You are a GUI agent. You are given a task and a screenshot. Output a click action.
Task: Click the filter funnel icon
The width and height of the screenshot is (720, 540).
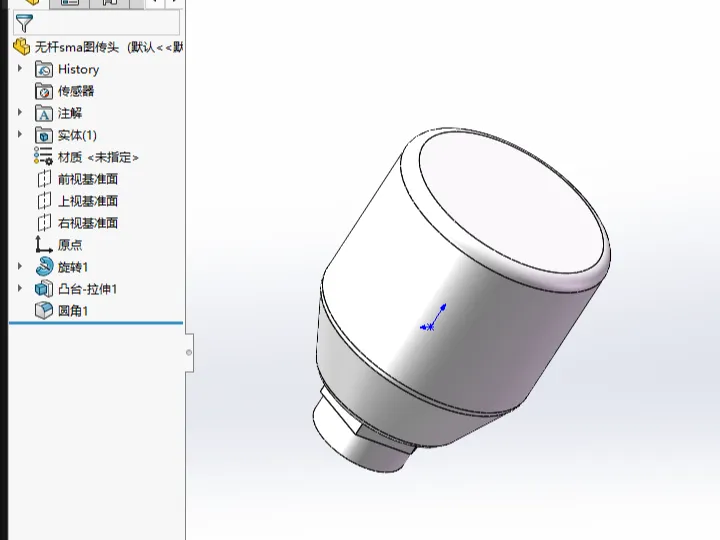24,23
